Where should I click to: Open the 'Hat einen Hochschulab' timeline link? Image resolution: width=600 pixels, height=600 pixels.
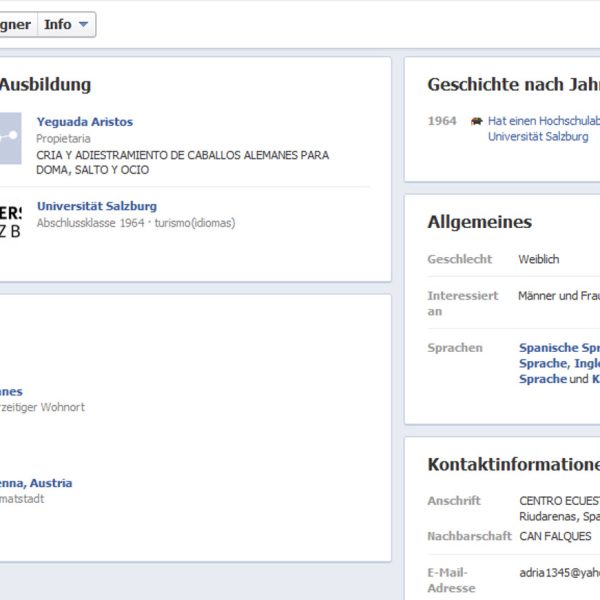tap(543, 120)
